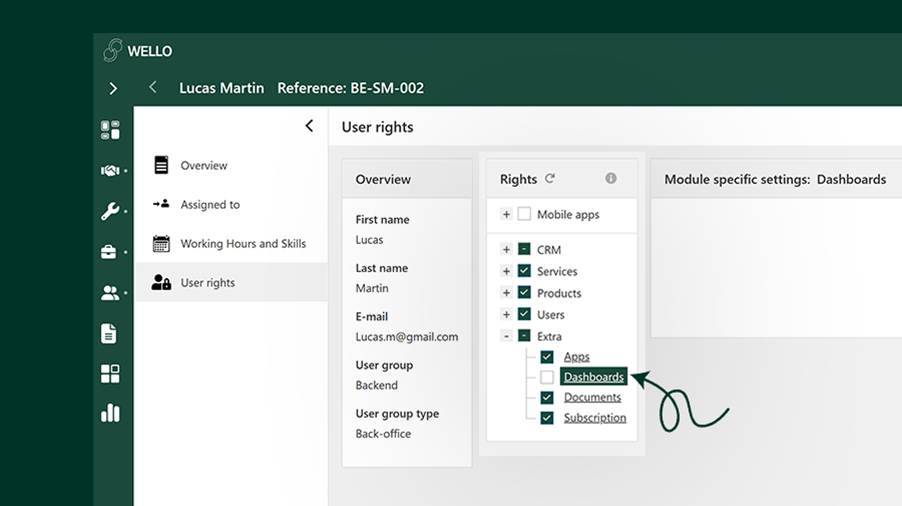Select the Extra label
The height and width of the screenshot is (506, 902).
coord(549,336)
